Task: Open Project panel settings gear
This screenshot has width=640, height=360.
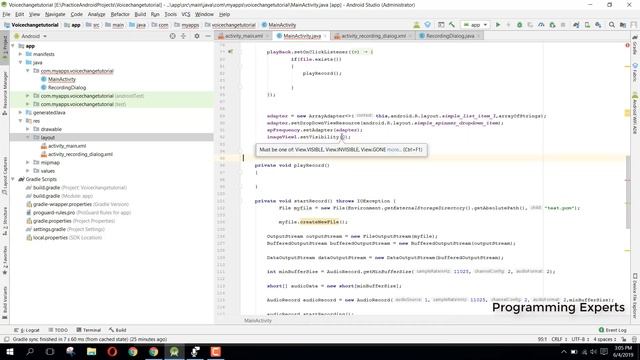Action: point(197,36)
